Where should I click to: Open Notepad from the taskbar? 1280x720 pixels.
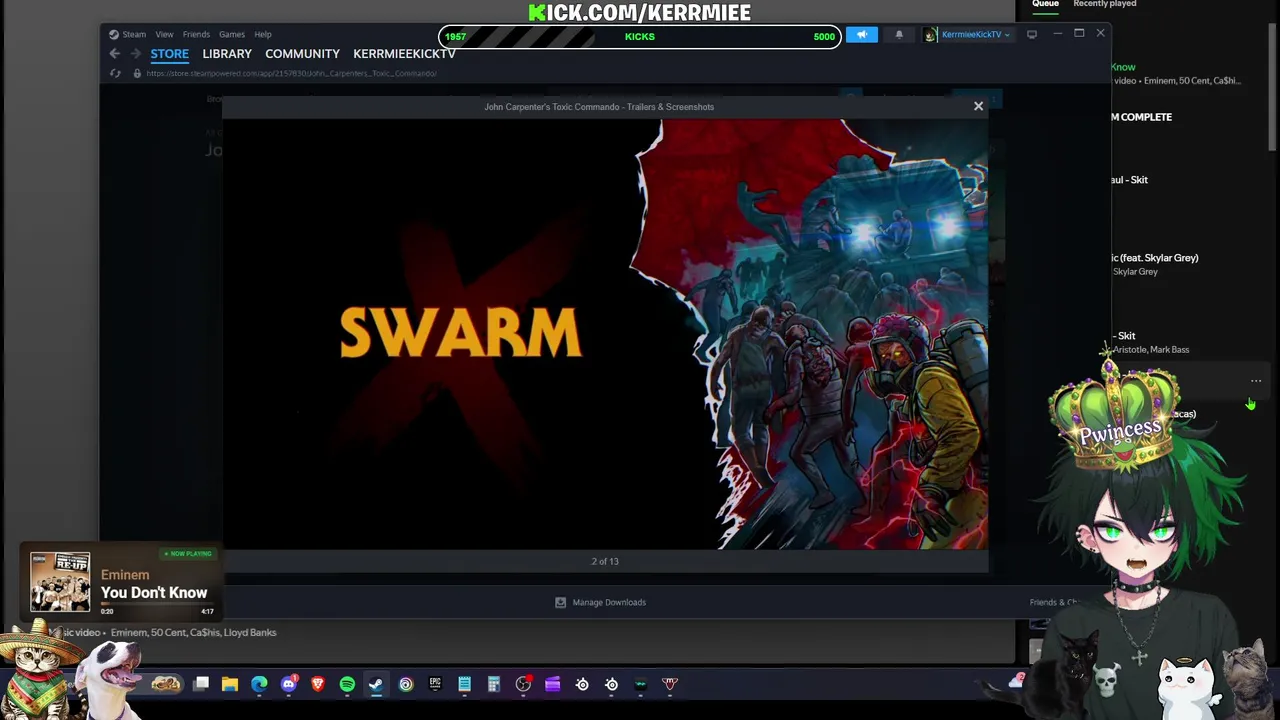464,684
